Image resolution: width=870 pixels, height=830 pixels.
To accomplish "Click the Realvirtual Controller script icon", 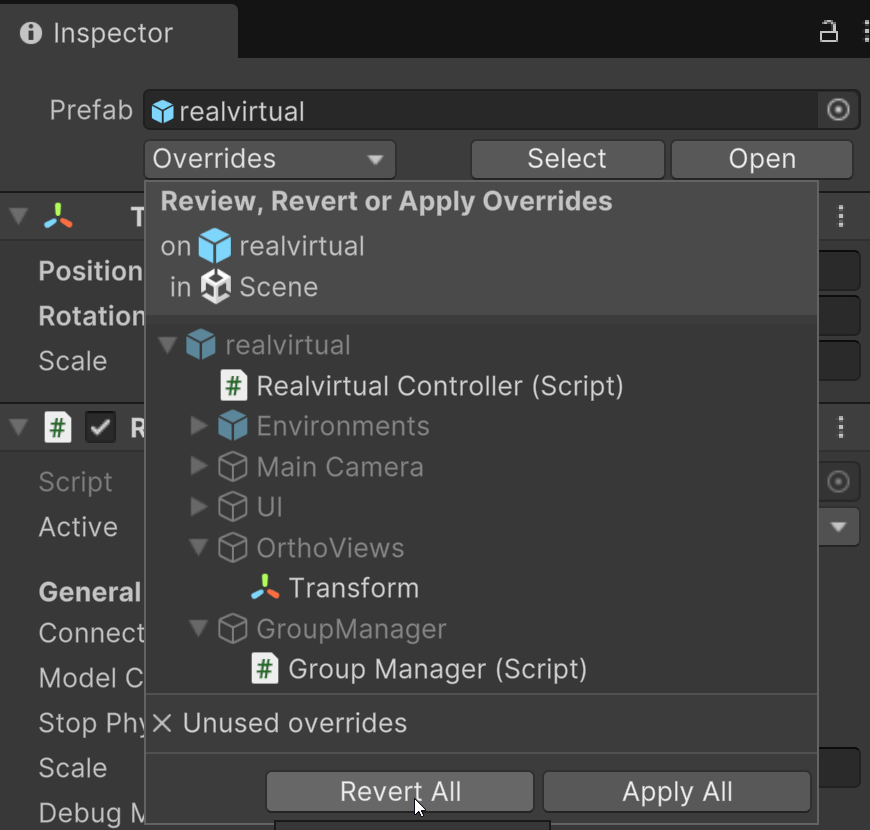I will pos(234,386).
